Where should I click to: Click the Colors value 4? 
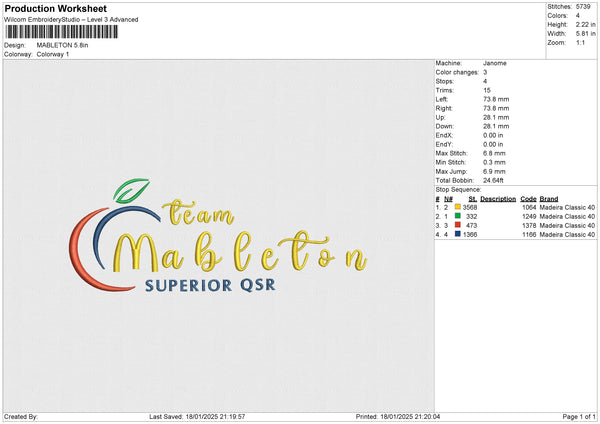pyautogui.click(x=578, y=16)
